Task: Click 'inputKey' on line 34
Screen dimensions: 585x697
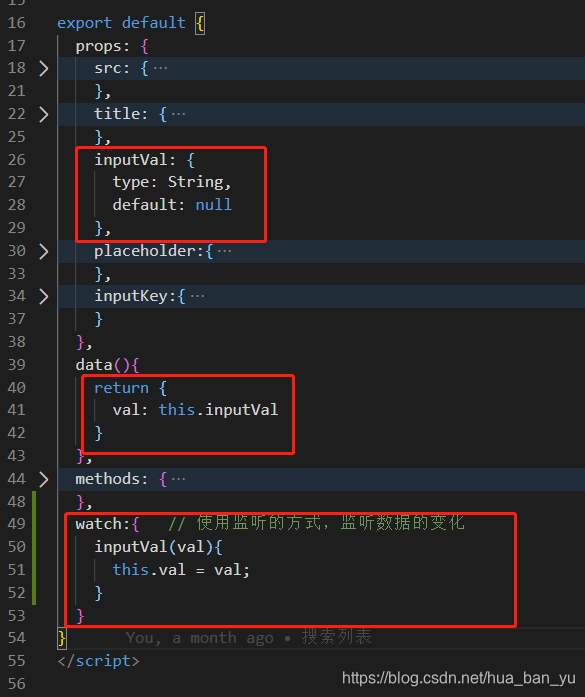Action: point(131,296)
